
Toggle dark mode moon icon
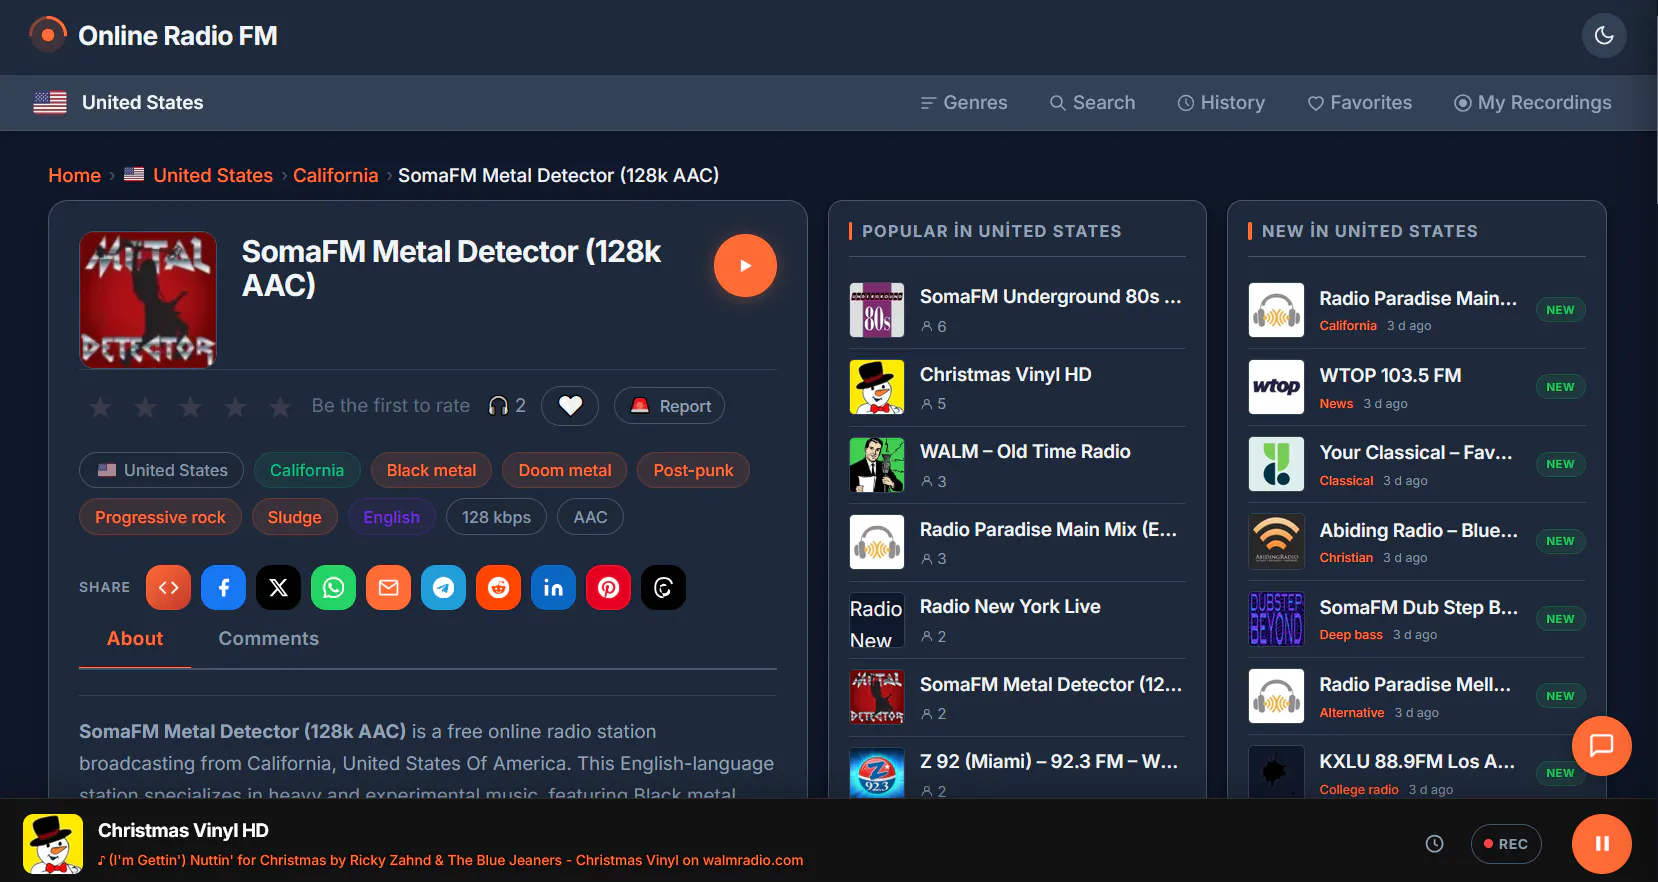[1604, 36]
